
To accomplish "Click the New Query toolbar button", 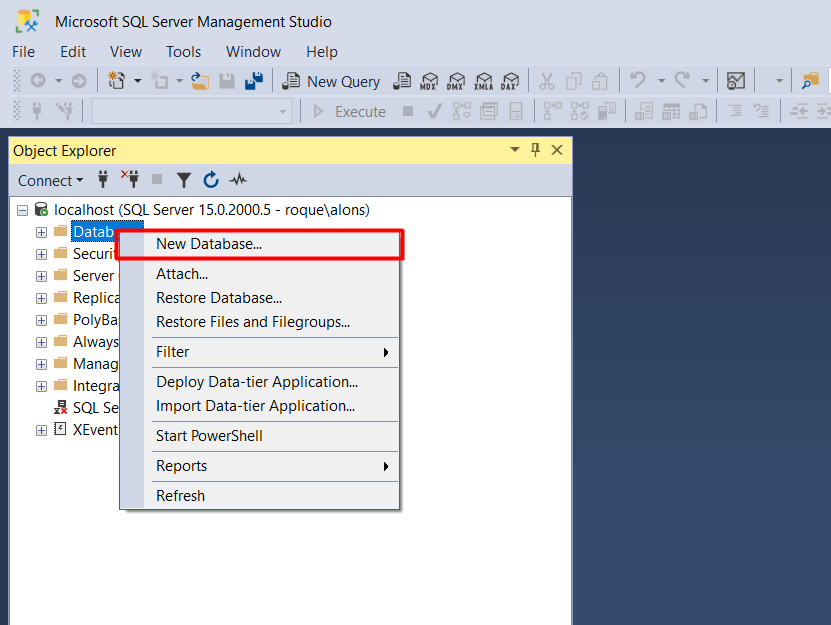I will tap(331, 81).
